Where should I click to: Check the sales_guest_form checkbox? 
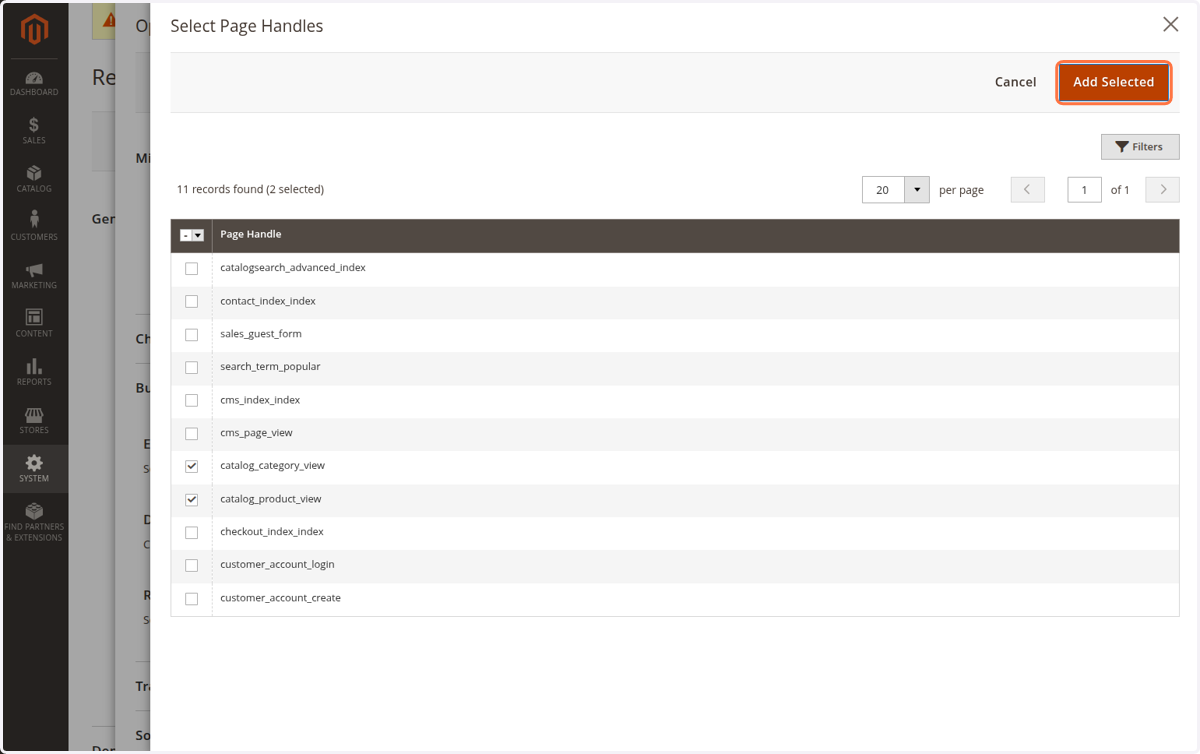pos(191,334)
